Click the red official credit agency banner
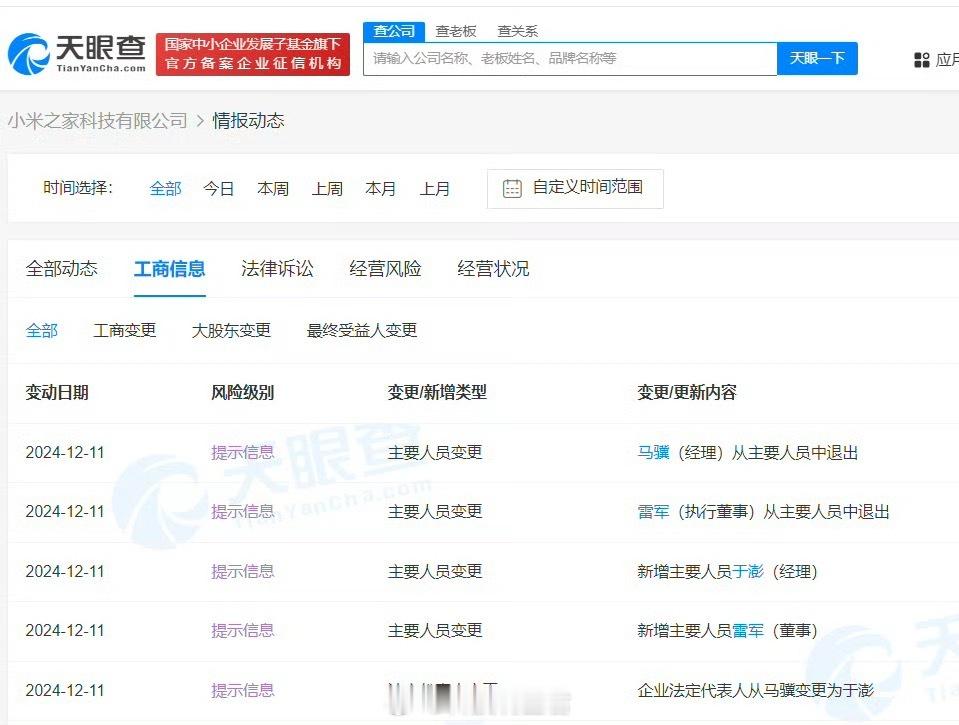Screen dimensions: 959x725 pos(253,54)
